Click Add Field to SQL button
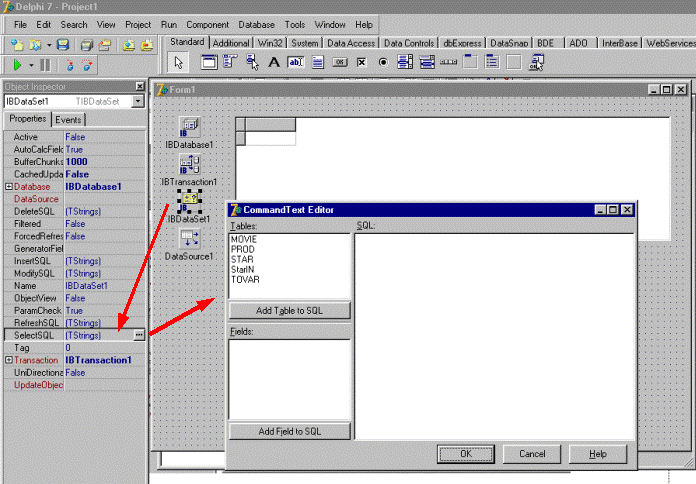Image resolution: width=696 pixels, height=484 pixels. [x=289, y=431]
